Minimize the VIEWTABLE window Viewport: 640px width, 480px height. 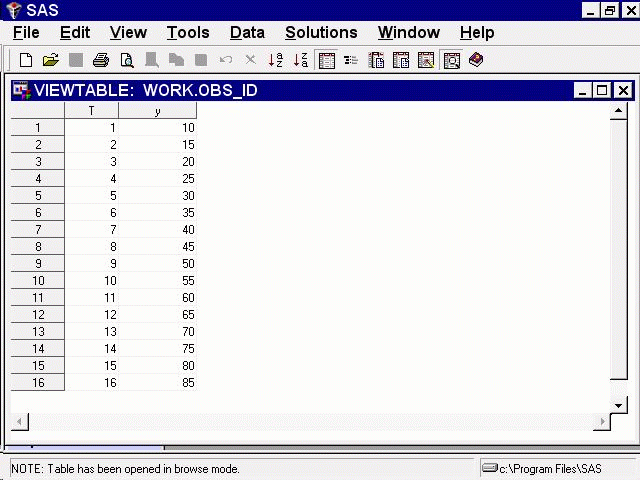tap(582, 90)
